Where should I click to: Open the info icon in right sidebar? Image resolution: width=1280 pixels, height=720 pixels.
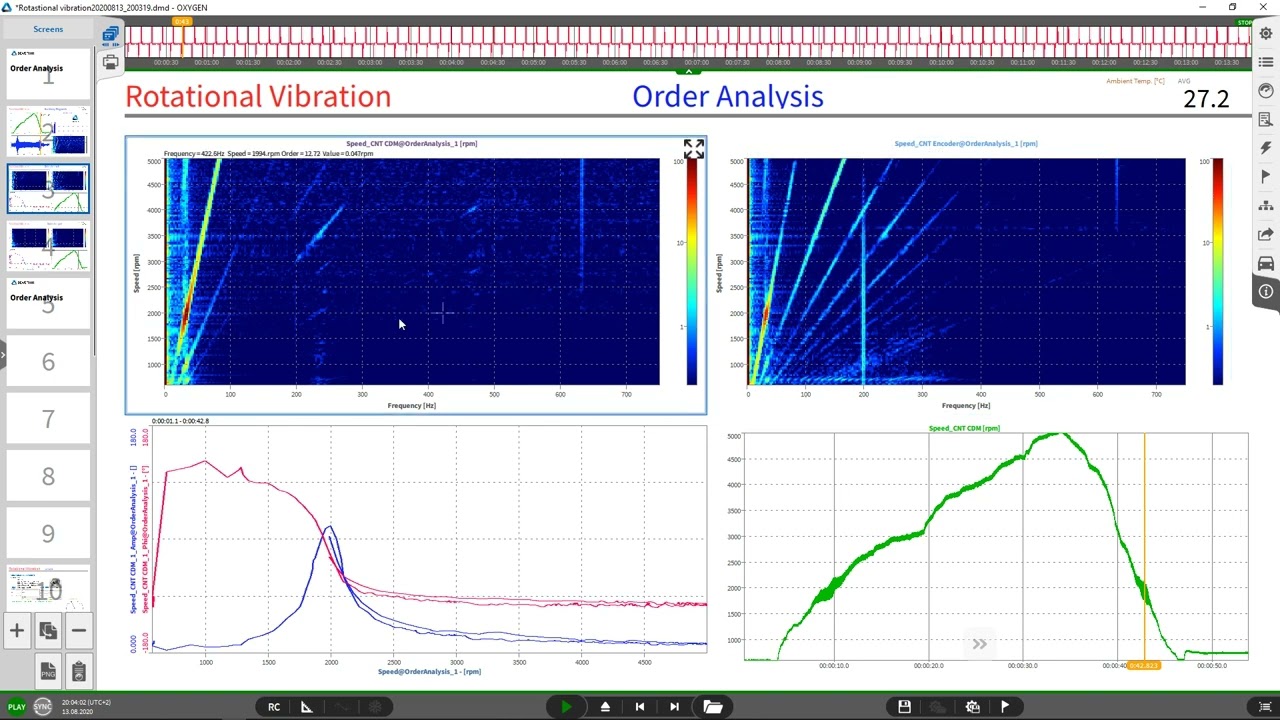[x=1266, y=292]
